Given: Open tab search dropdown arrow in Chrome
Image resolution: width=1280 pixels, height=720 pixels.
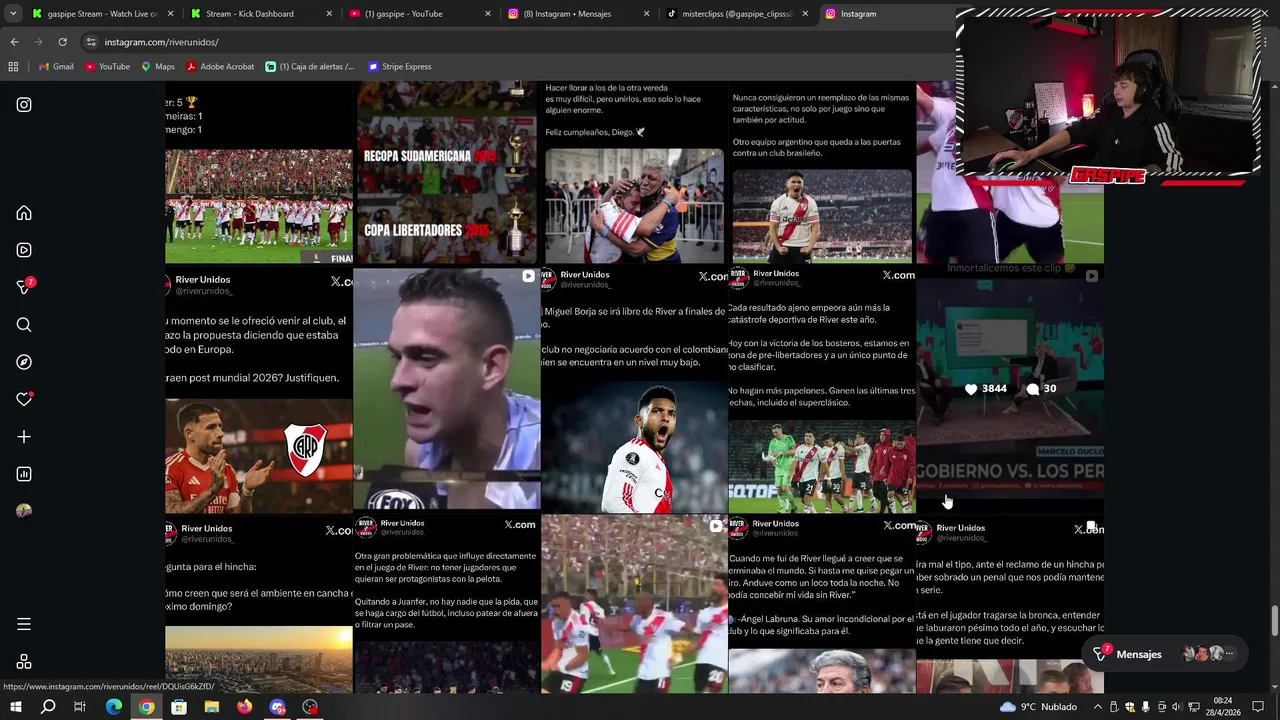Looking at the screenshot, I should (x=13, y=14).
